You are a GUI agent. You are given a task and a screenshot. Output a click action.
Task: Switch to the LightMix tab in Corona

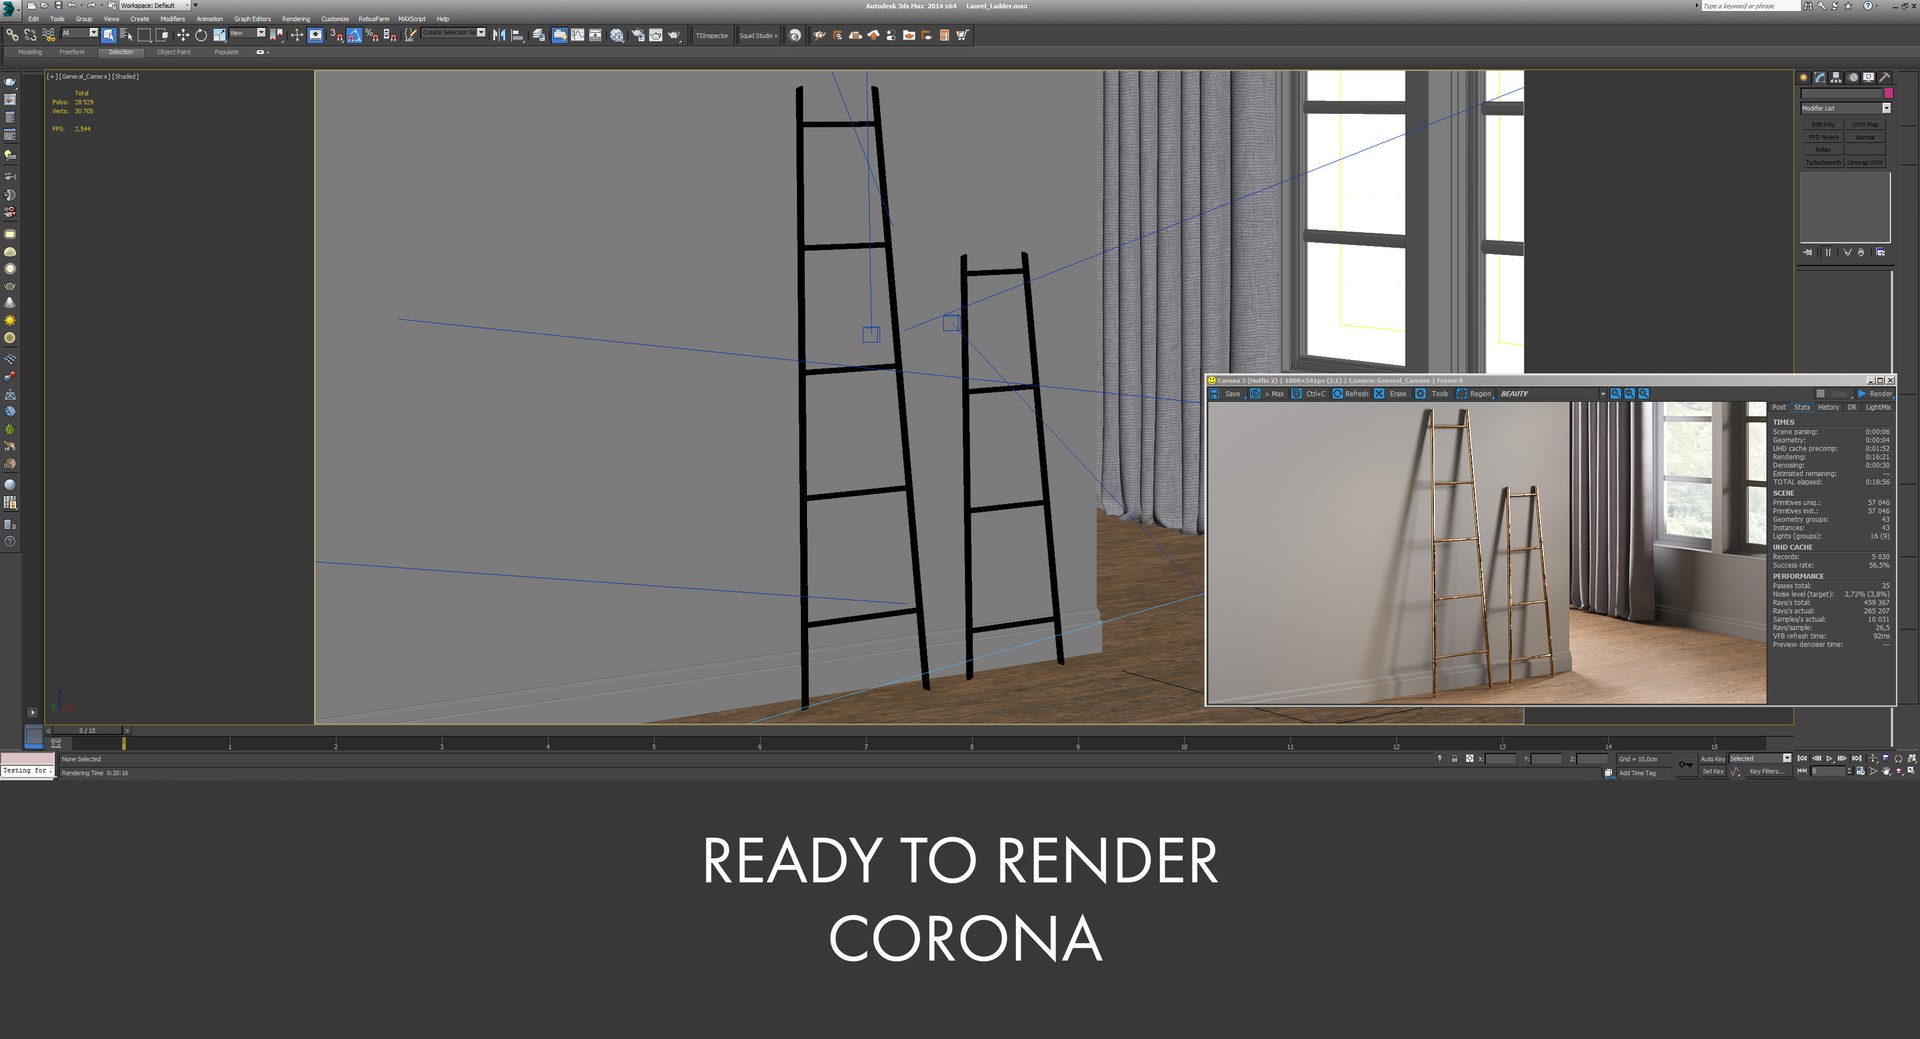click(x=1878, y=407)
